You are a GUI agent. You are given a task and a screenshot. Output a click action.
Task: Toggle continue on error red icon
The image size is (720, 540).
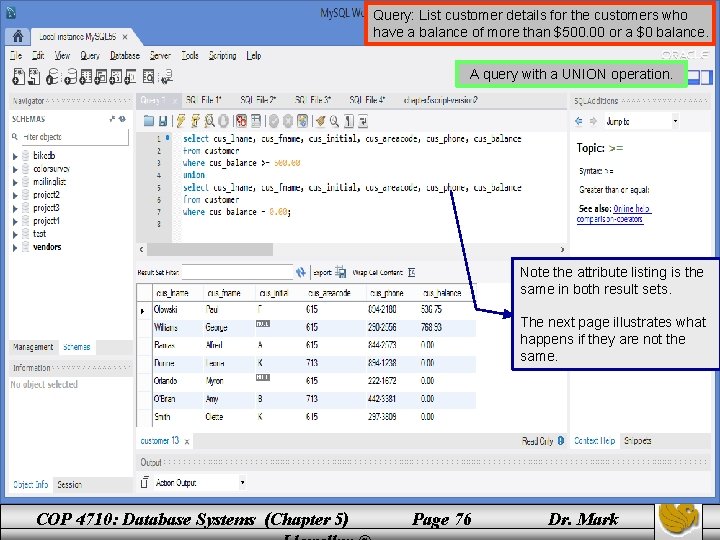pyautogui.click(x=242, y=121)
